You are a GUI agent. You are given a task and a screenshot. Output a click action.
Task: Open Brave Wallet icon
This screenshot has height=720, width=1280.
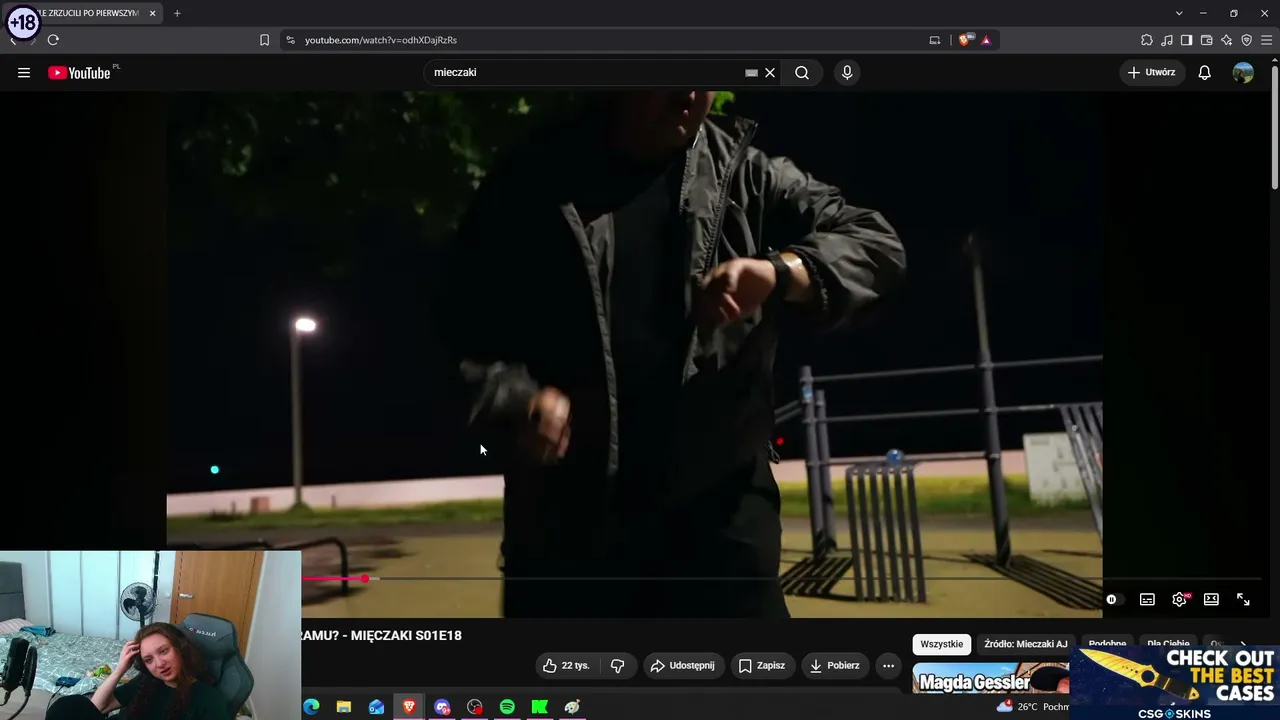[x=1207, y=40]
